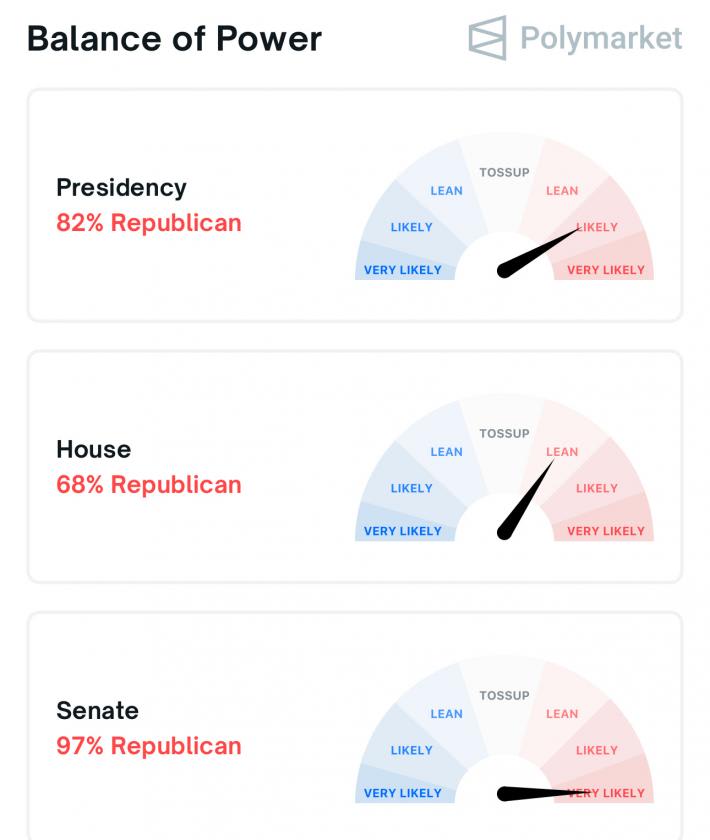Click the Balance of Power heading
Viewport: 710px width, 840px height.
tap(174, 39)
